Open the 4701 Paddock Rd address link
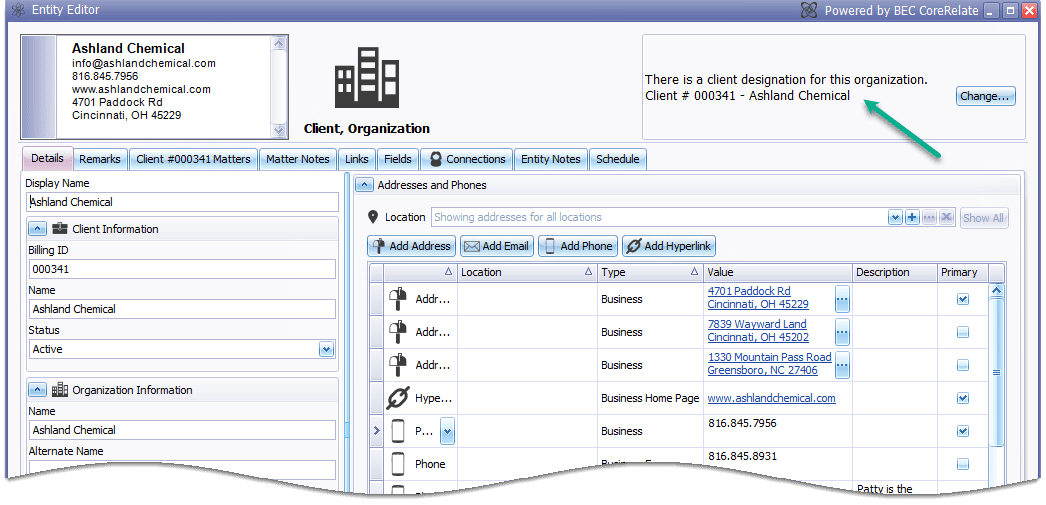This screenshot has height=505, width=1046. pos(758,298)
